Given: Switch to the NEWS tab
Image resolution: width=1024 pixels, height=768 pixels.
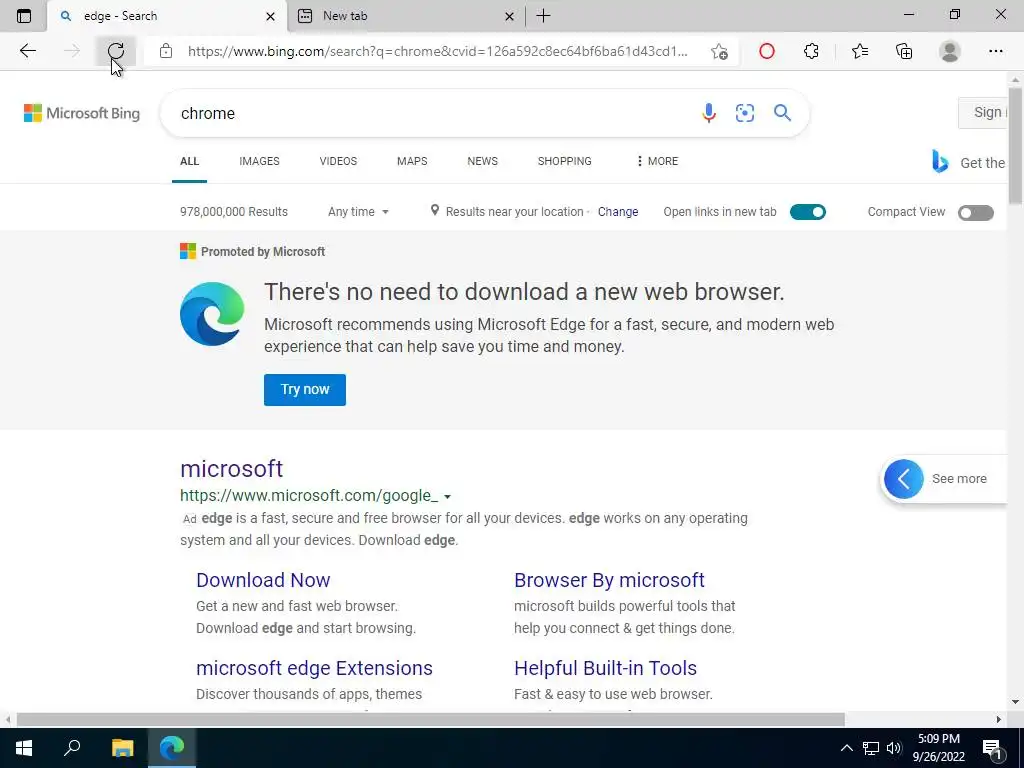Looking at the screenshot, I should 483,161.
